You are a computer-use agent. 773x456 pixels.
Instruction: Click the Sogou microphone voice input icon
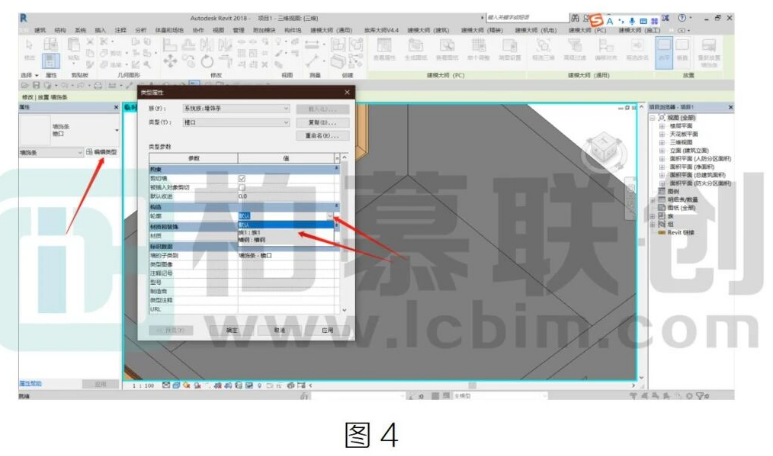pyautogui.click(x=632, y=21)
